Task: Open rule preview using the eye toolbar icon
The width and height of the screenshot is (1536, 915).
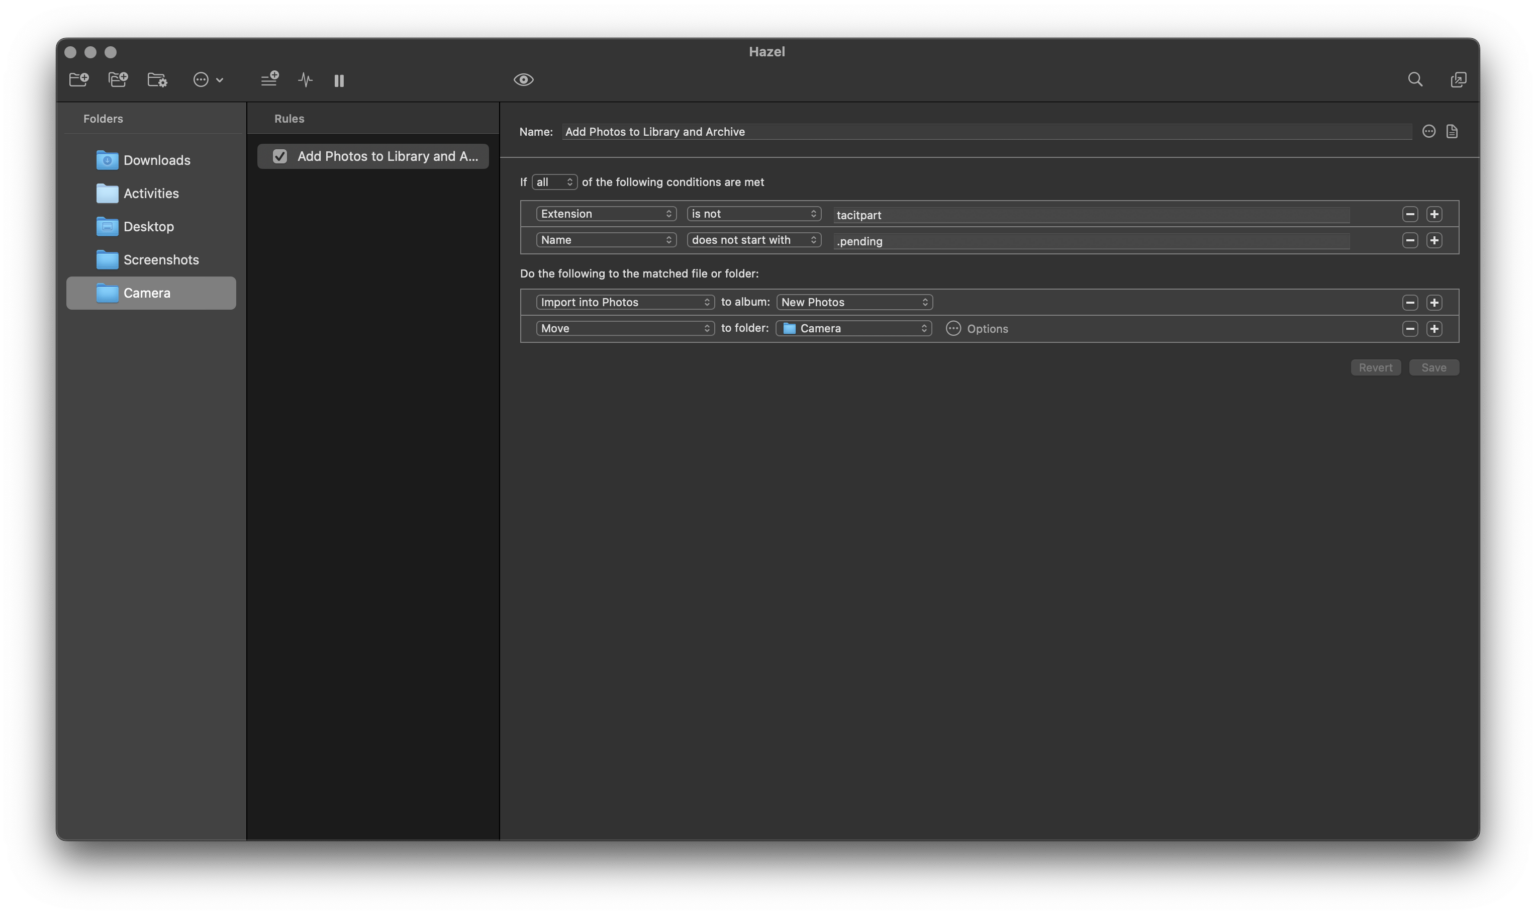Action: (x=522, y=78)
